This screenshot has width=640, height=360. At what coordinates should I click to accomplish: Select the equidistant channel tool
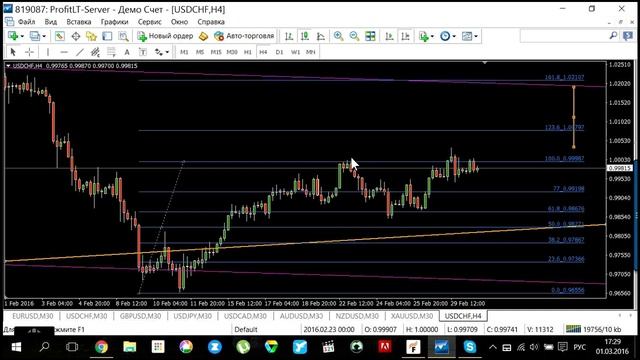[x=95, y=52]
